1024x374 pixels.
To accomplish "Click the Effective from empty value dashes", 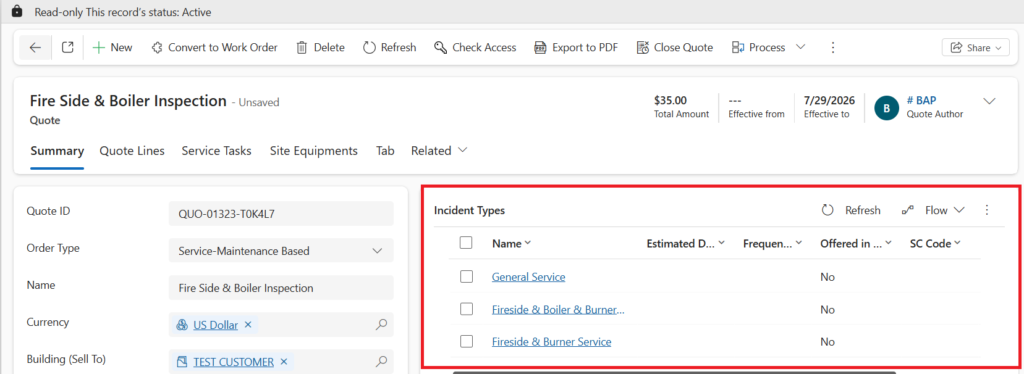I will point(735,101).
